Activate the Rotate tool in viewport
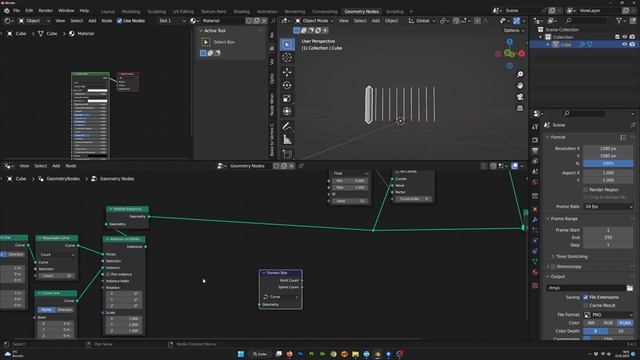Viewport: 640px width, 360px height. [287, 85]
